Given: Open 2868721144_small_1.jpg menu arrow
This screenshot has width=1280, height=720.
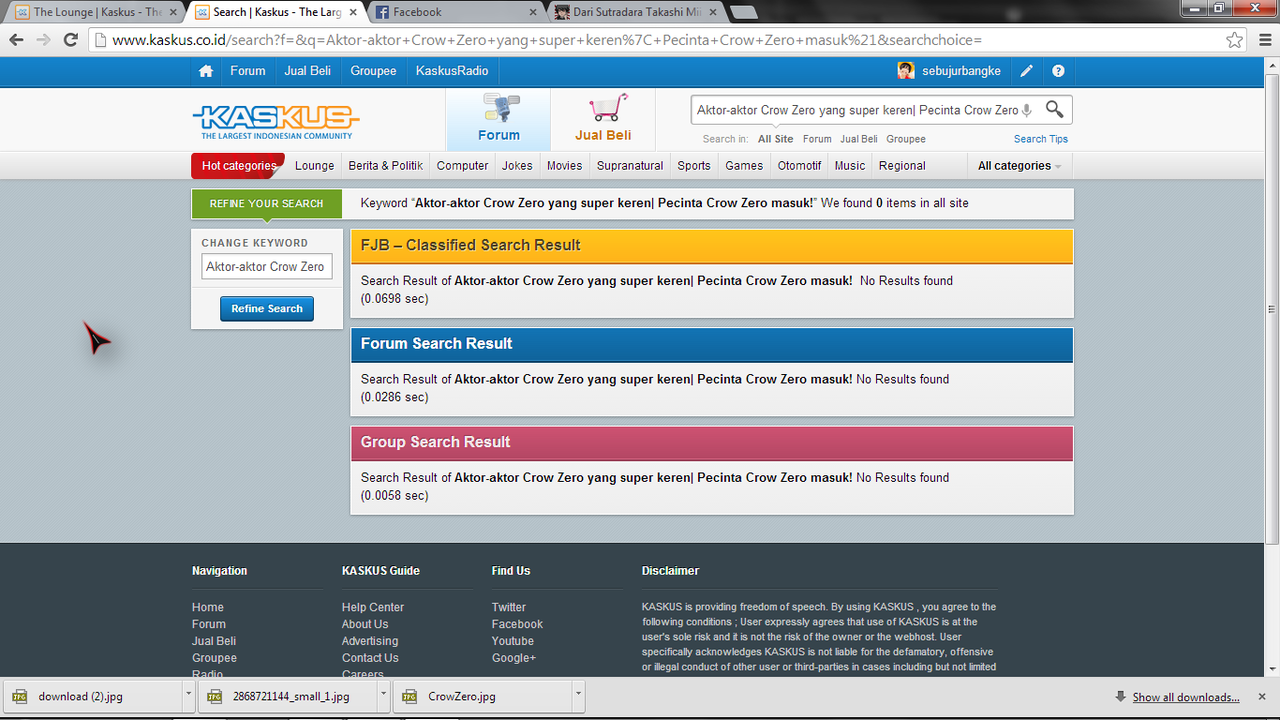Looking at the screenshot, I should pyautogui.click(x=383, y=695).
